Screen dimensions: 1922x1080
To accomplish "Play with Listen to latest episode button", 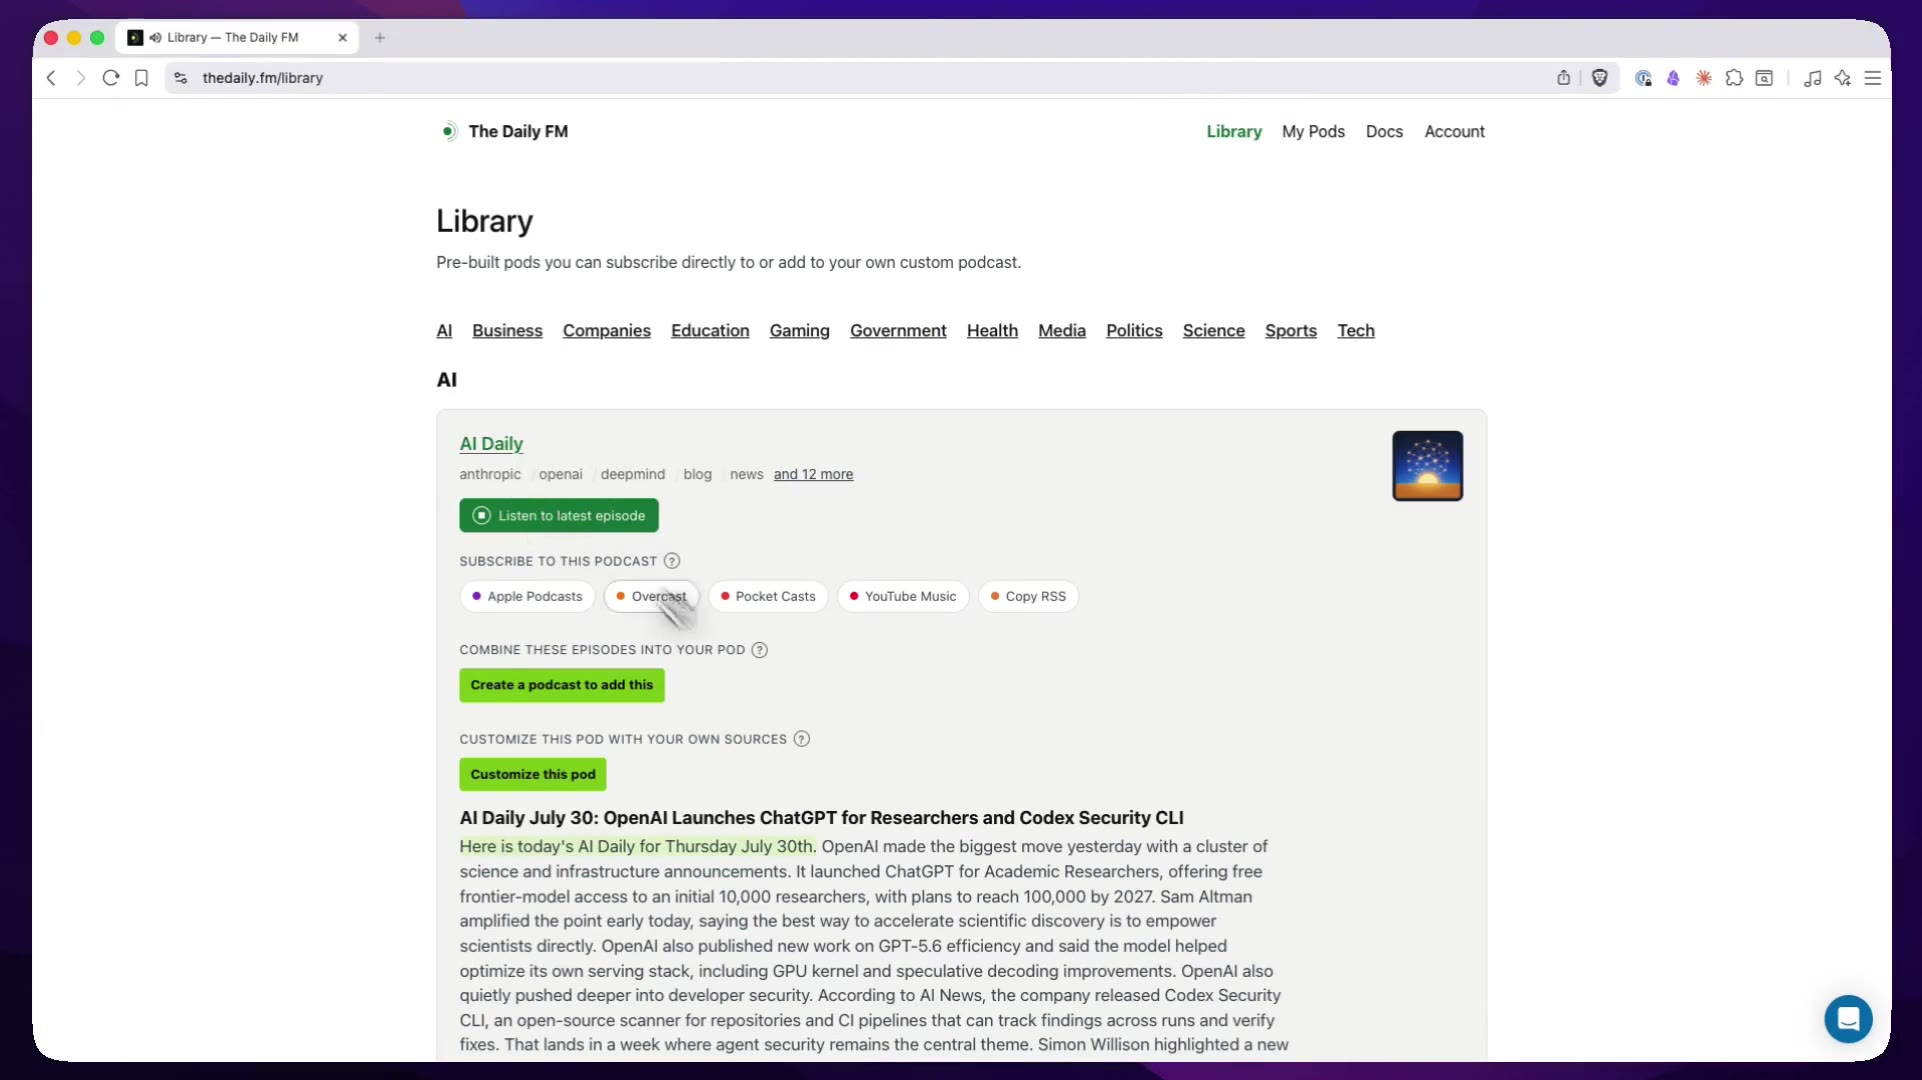I will (x=559, y=516).
